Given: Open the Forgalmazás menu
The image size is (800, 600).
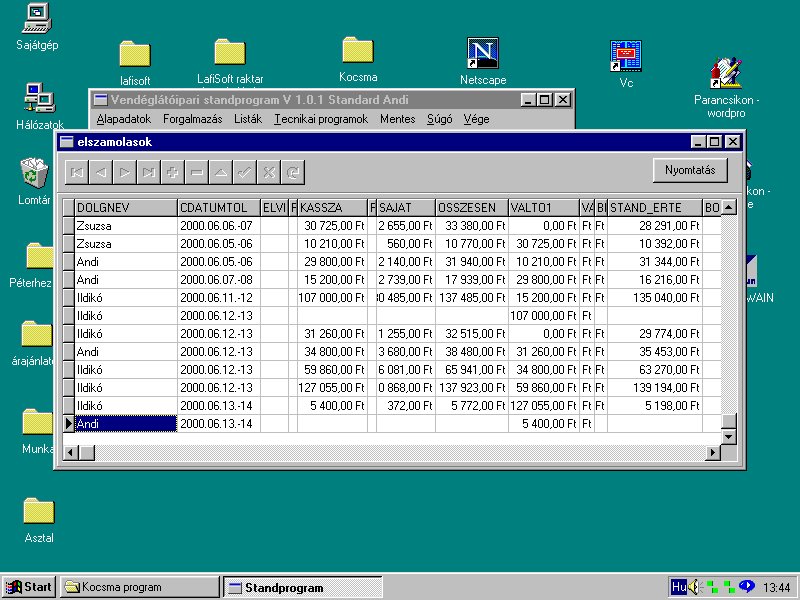Looking at the screenshot, I should point(192,119).
